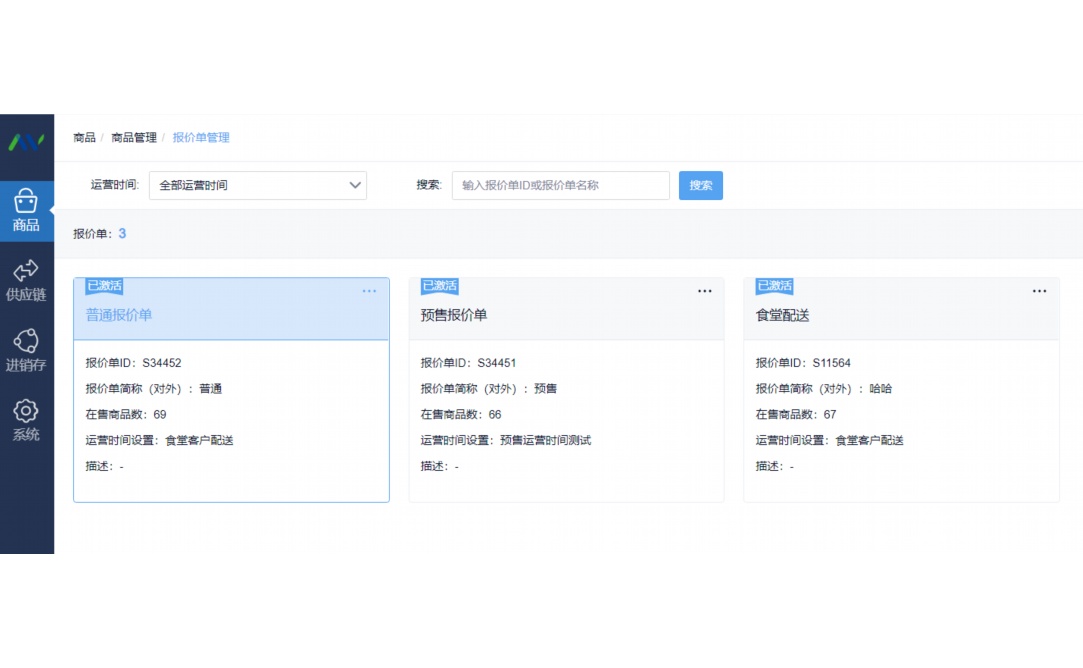Click the quotation search input field
1083x668 pixels.
[560, 185]
